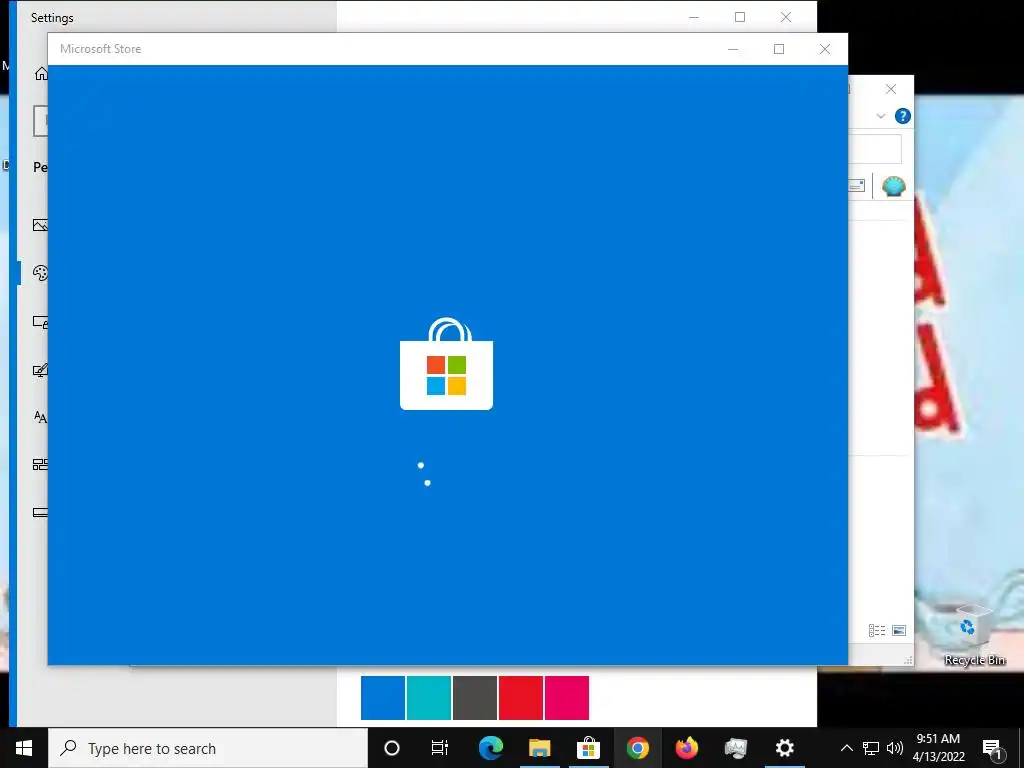Switch to Settings gear on taskbar
The height and width of the screenshot is (768, 1024).
[784, 748]
